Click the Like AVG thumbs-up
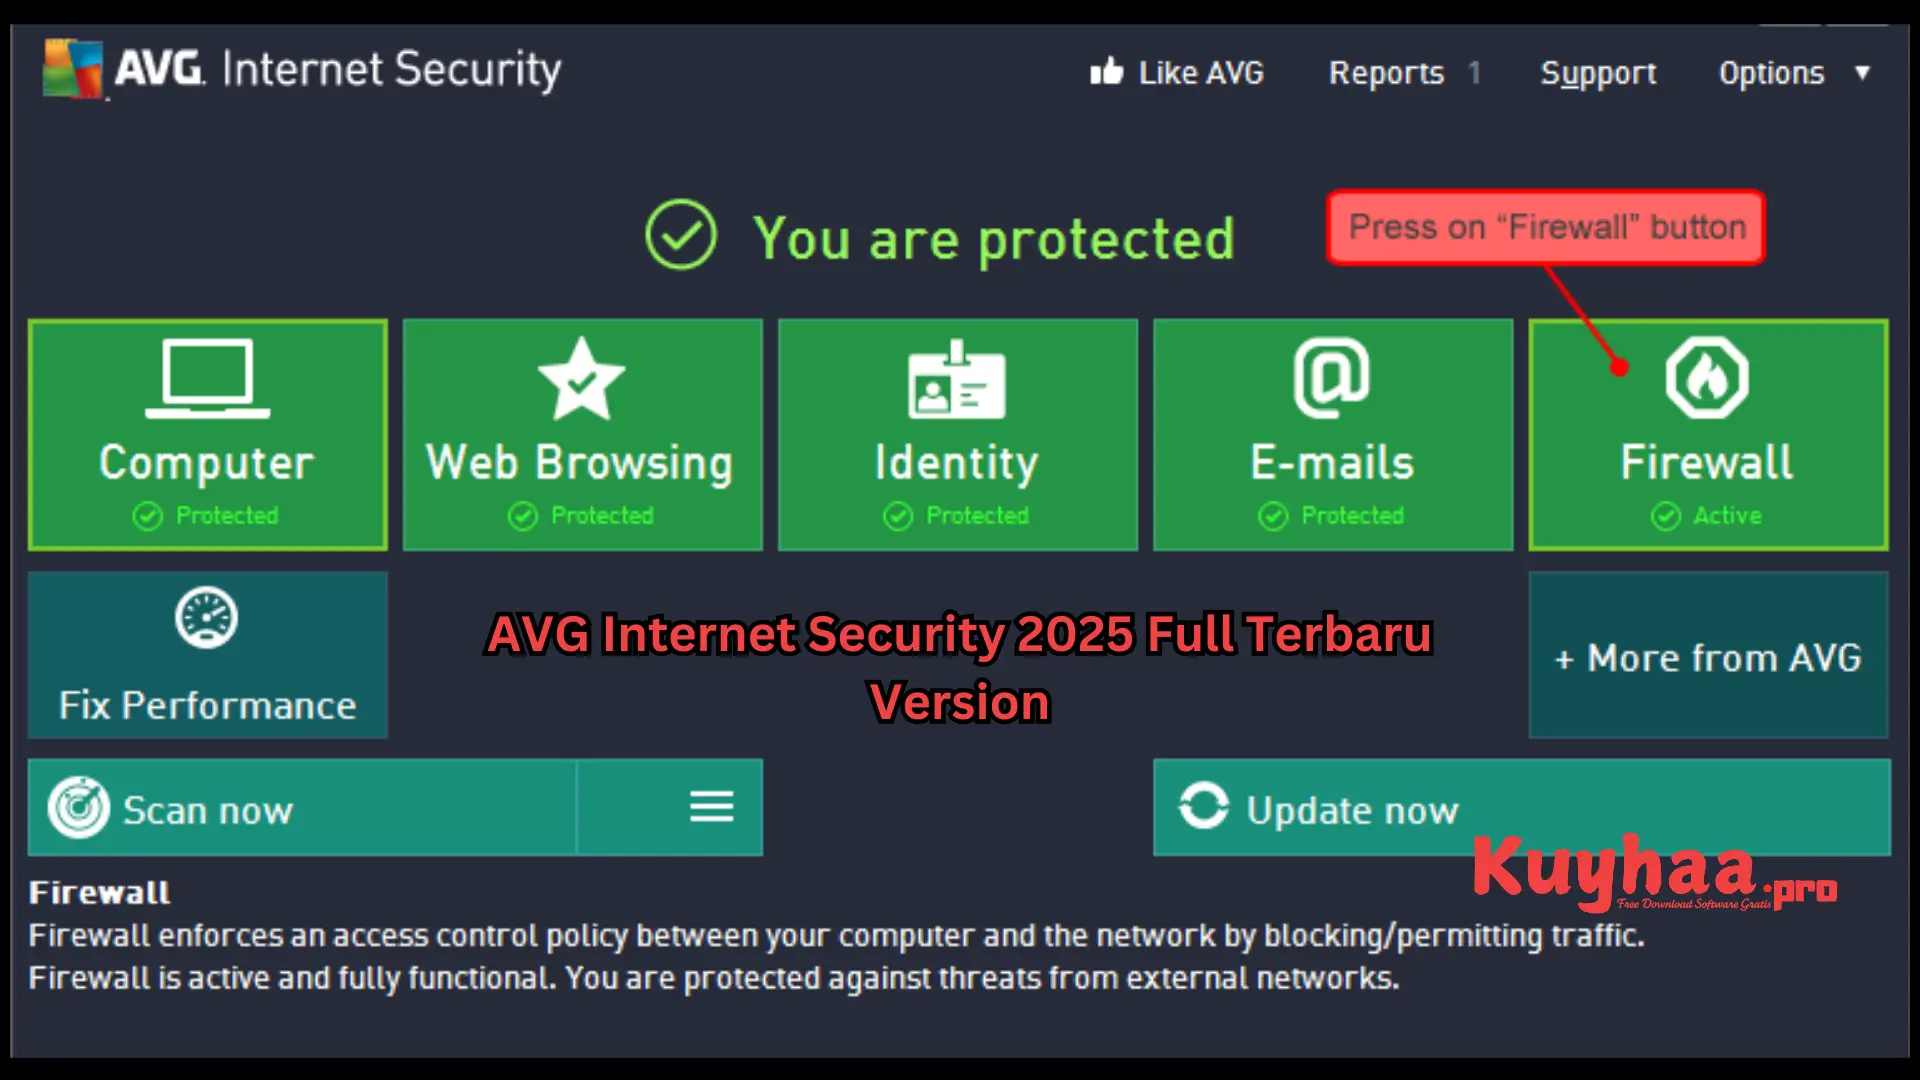This screenshot has height=1080, width=1920. pos(1108,70)
